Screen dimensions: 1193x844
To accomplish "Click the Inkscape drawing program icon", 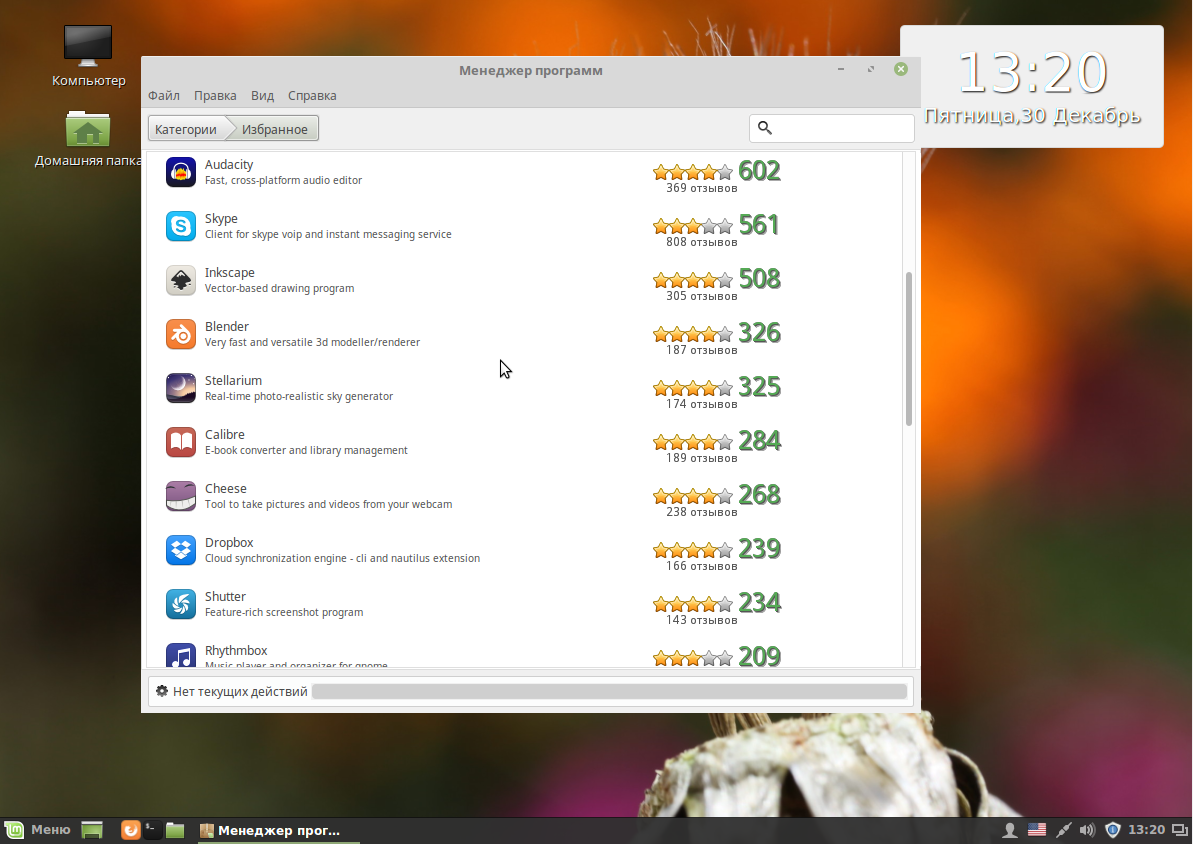I will click(180, 280).
